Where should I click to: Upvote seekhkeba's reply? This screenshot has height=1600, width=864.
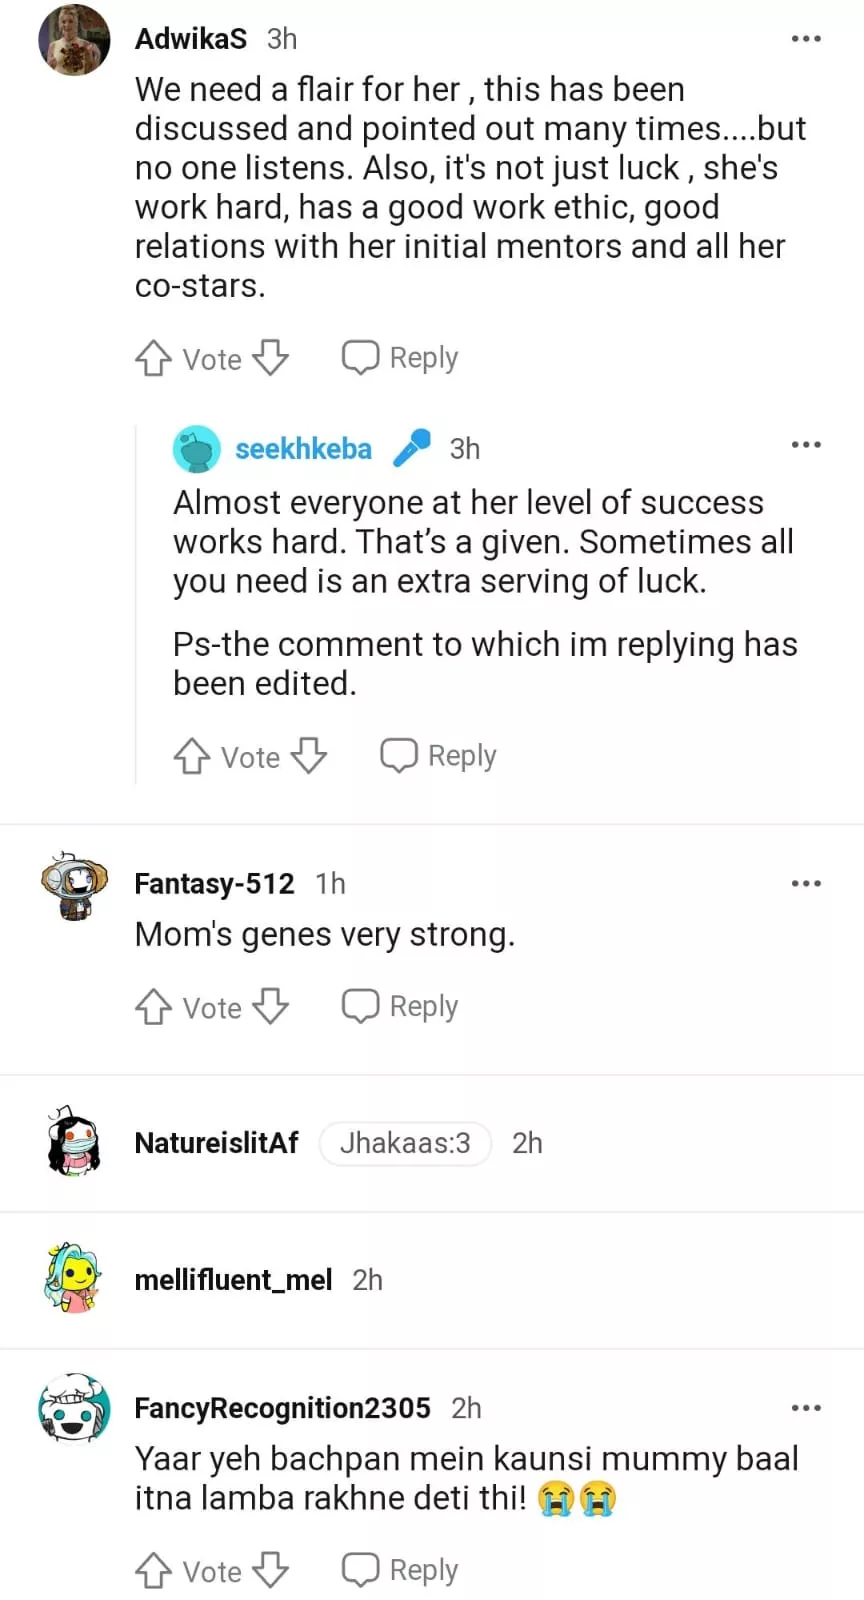[191, 756]
